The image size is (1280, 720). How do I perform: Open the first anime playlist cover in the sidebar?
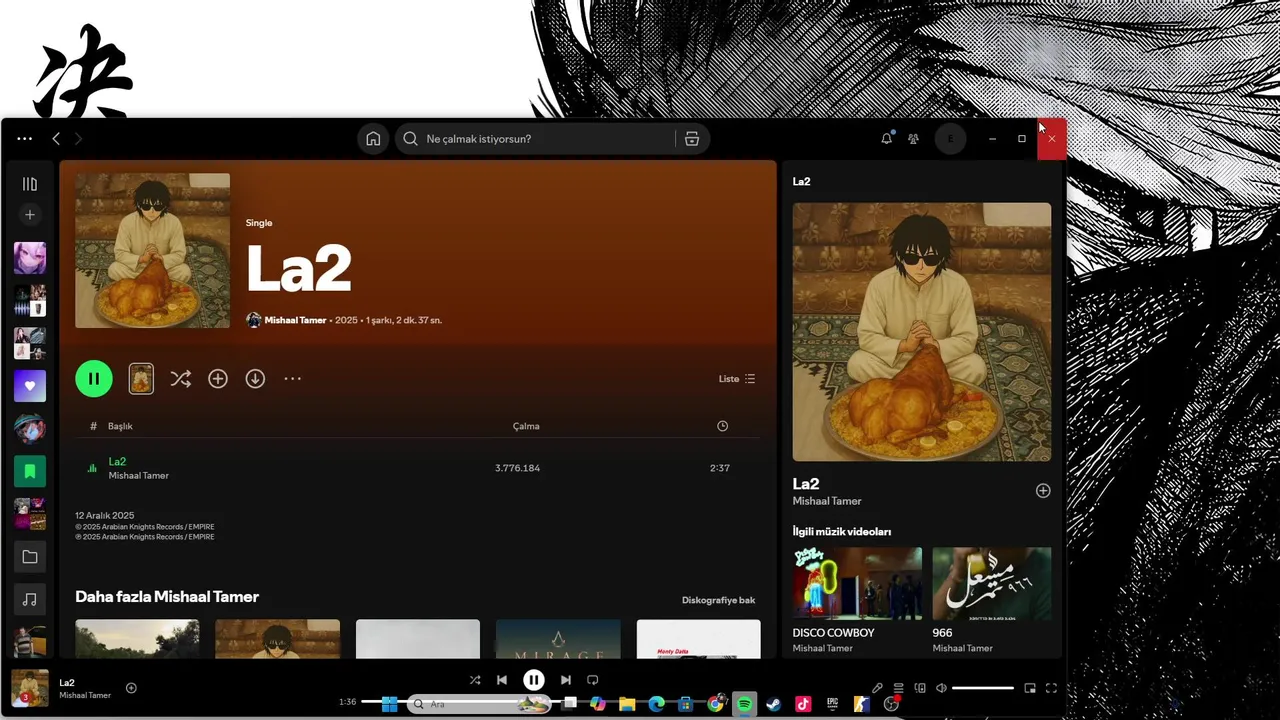point(30,258)
